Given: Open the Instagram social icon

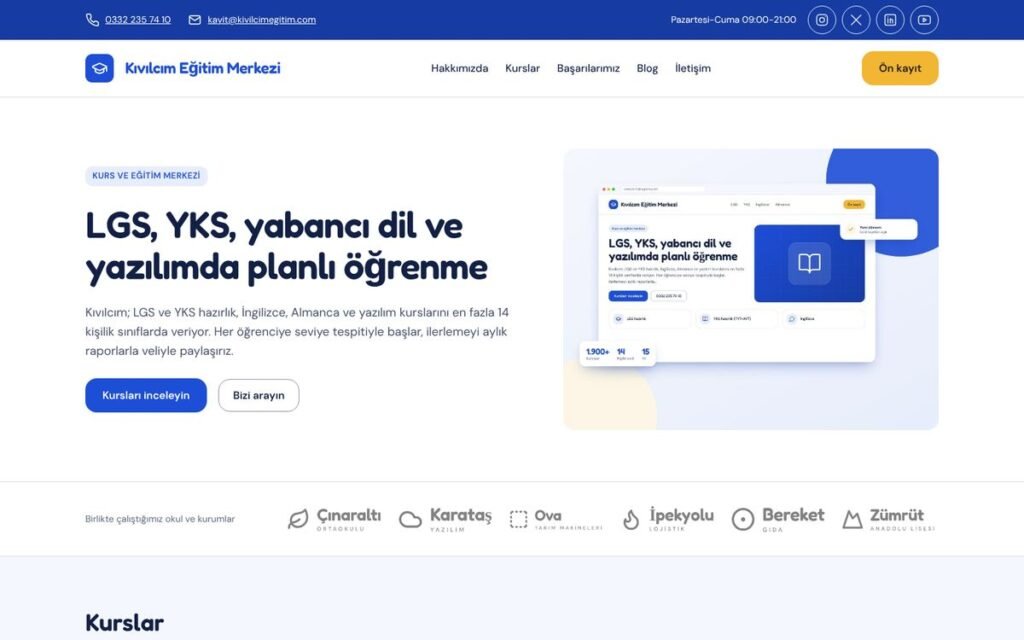Looking at the screenshot, I should 822,20.
